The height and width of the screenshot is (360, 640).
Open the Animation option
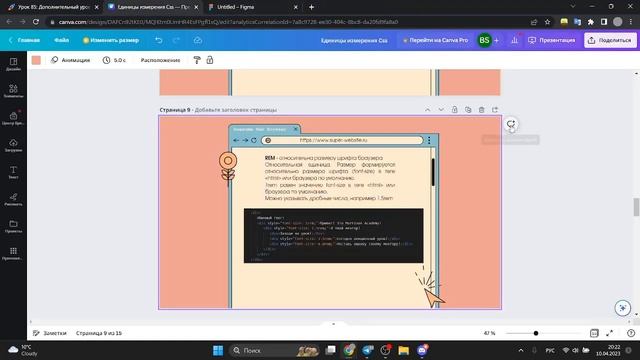click(x=71, y=60)
